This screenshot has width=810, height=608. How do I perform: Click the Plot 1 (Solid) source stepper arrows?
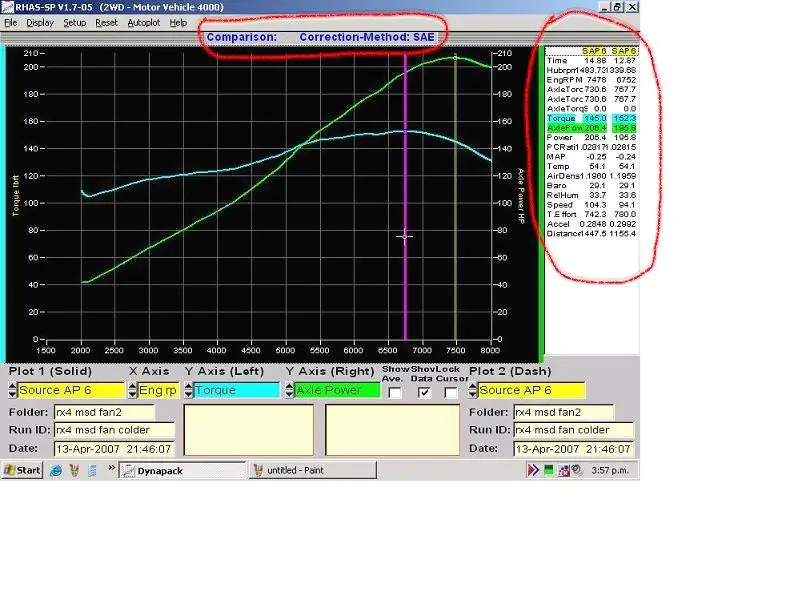coord(12,390)
